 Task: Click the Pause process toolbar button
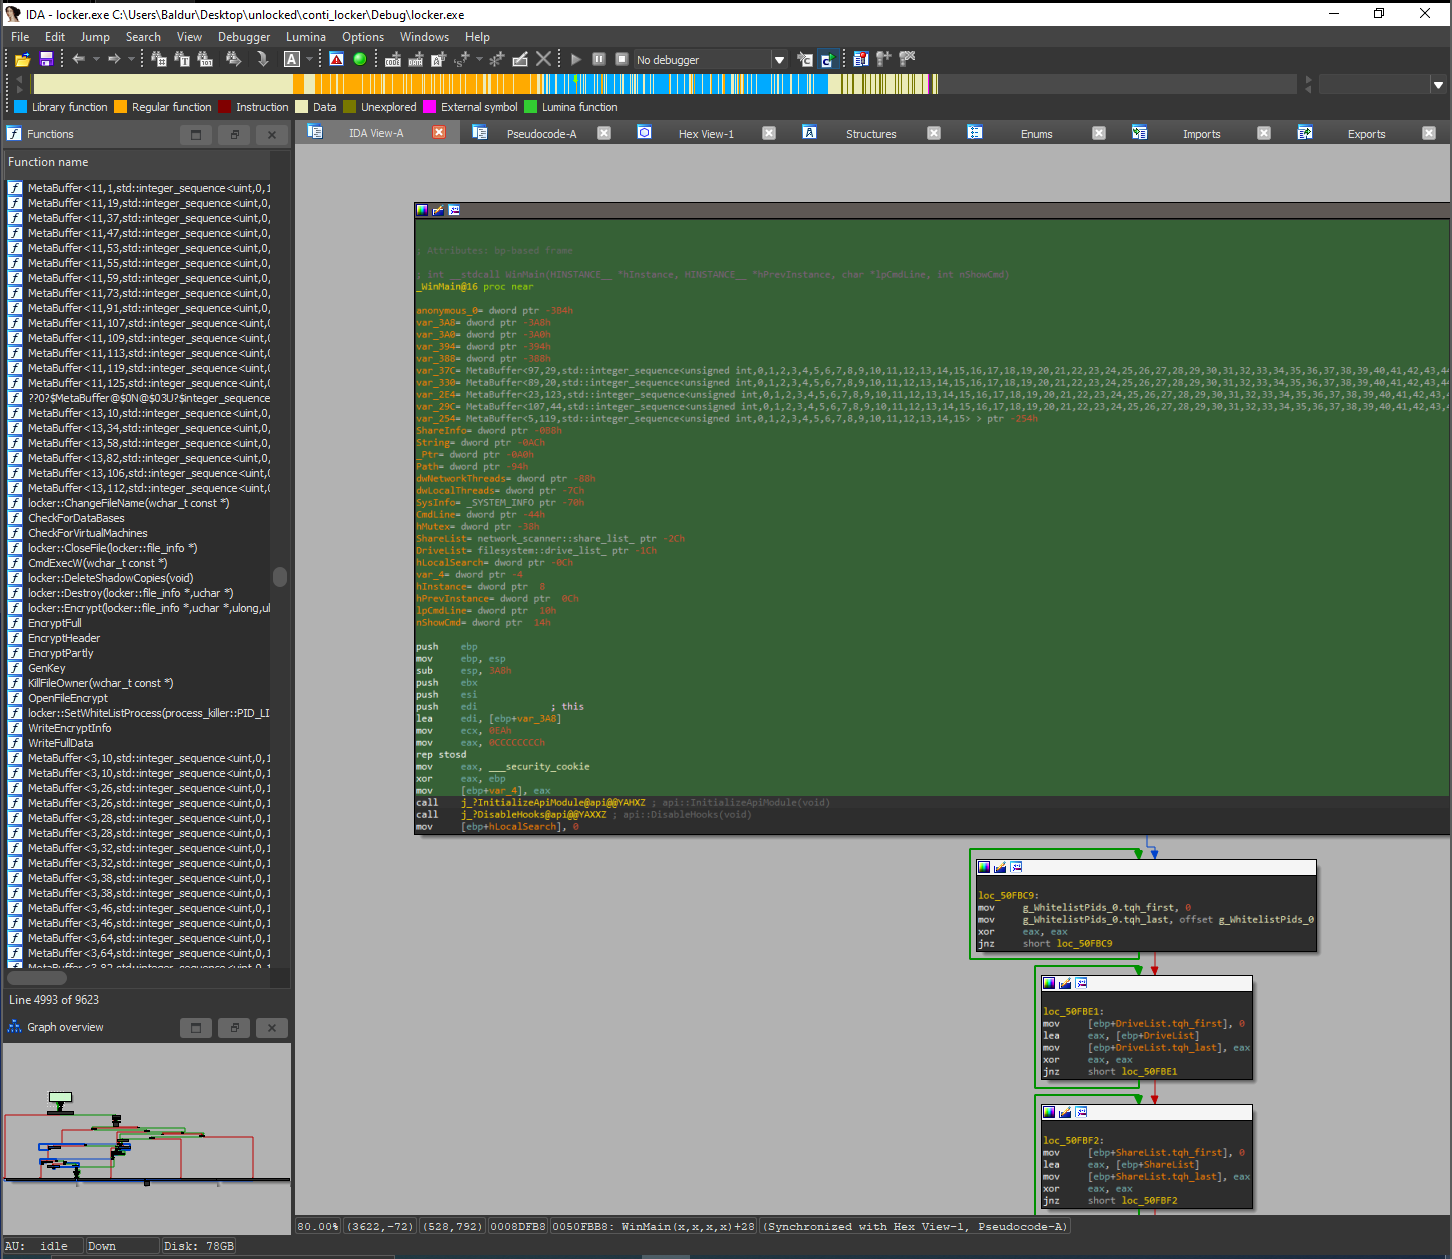599,60
